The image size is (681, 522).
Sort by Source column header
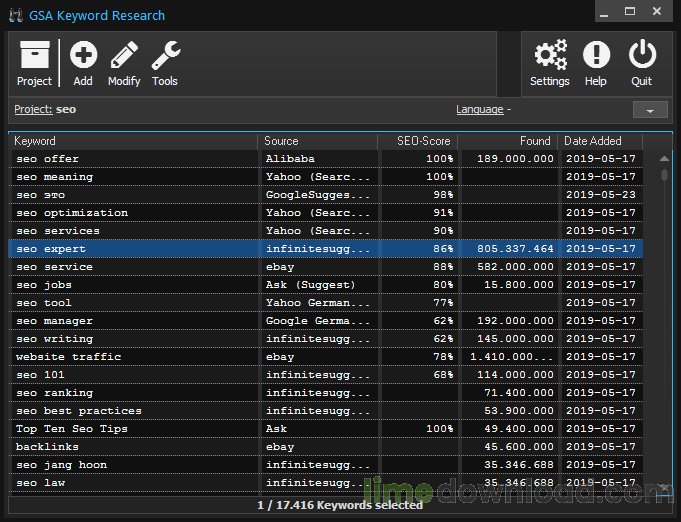318,141
